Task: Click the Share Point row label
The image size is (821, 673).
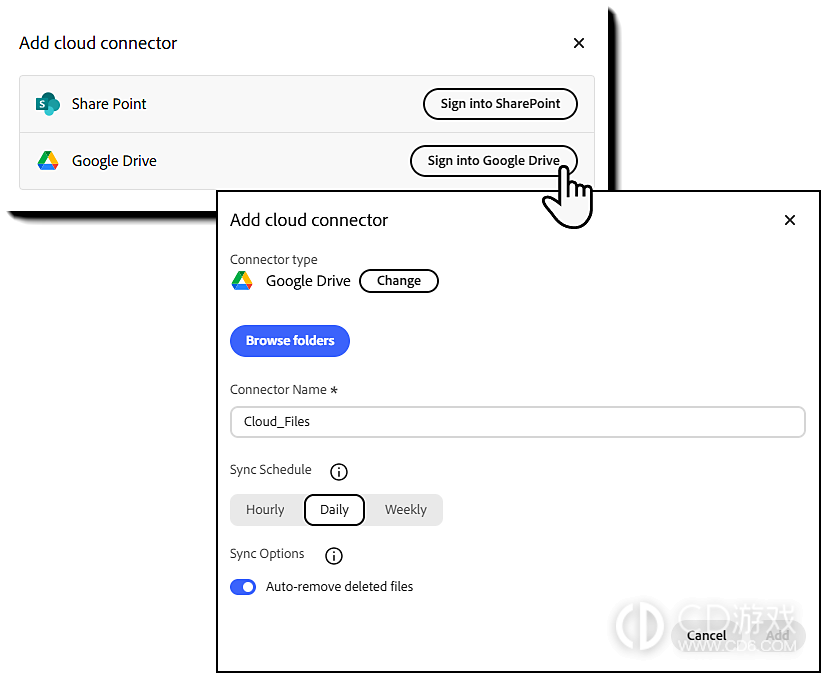Action: point(109,104)
